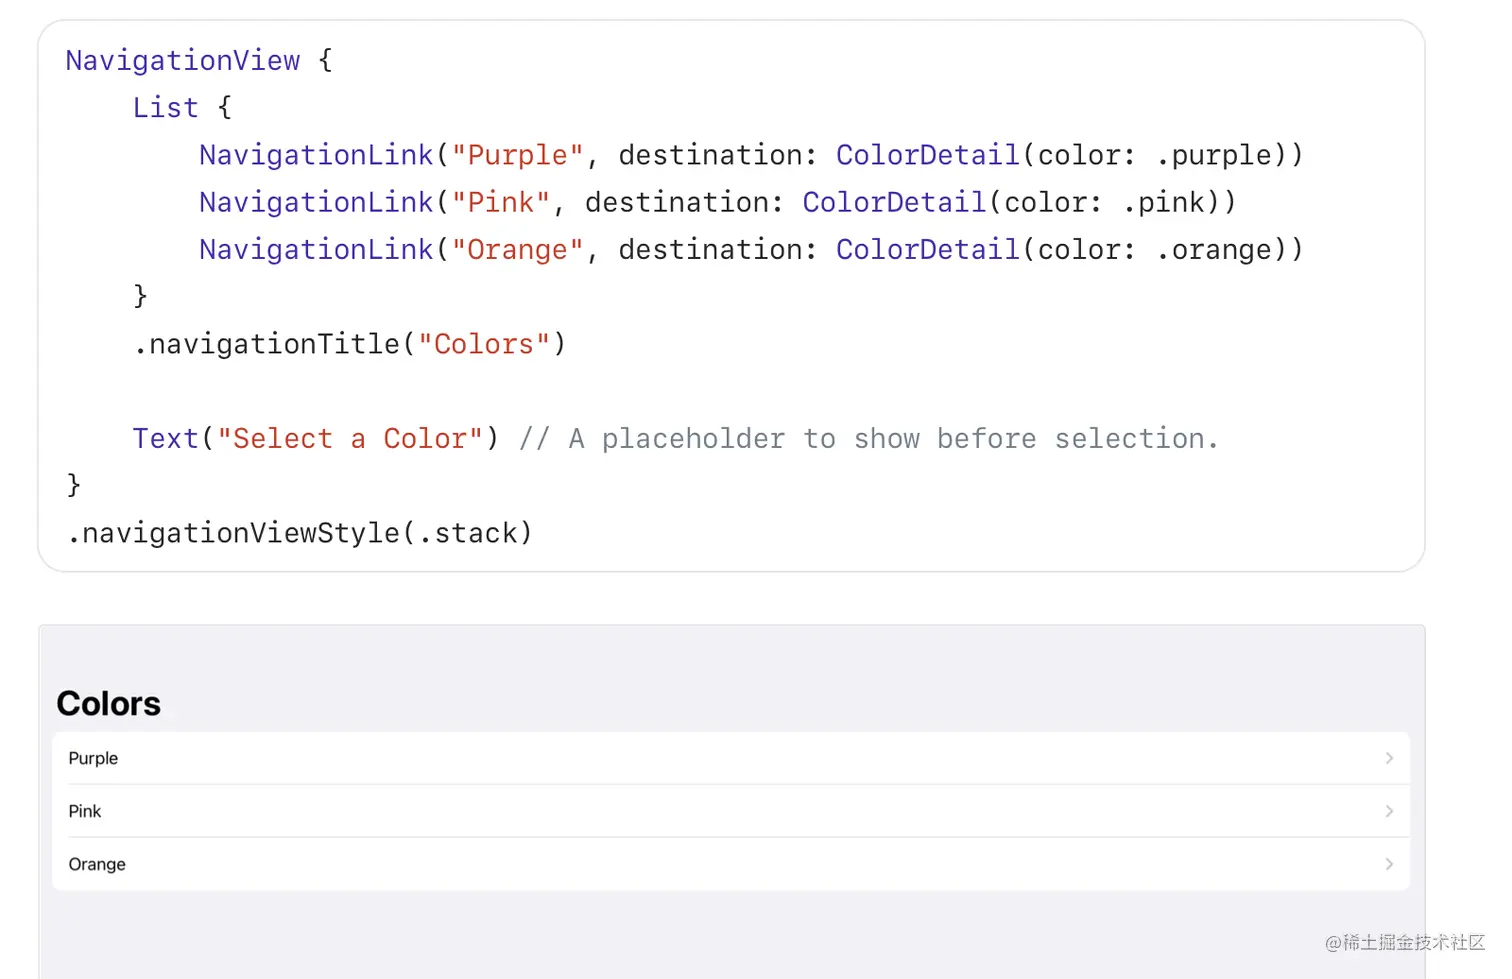Open the Orange row in Colors list
The image size is (1512, 979).
pos(731,864)
